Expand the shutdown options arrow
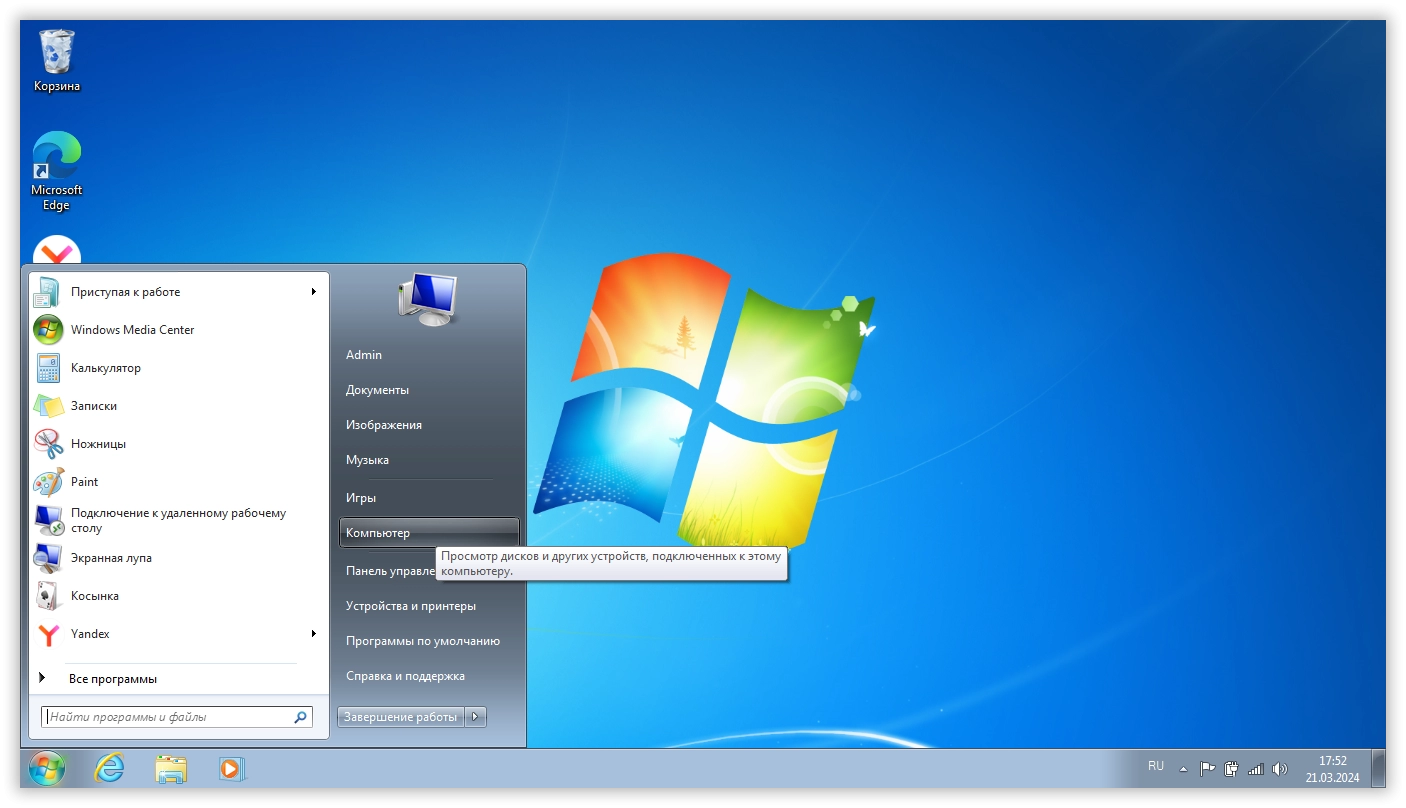The height and width of the screenshot is (808, 1406). 476,717
